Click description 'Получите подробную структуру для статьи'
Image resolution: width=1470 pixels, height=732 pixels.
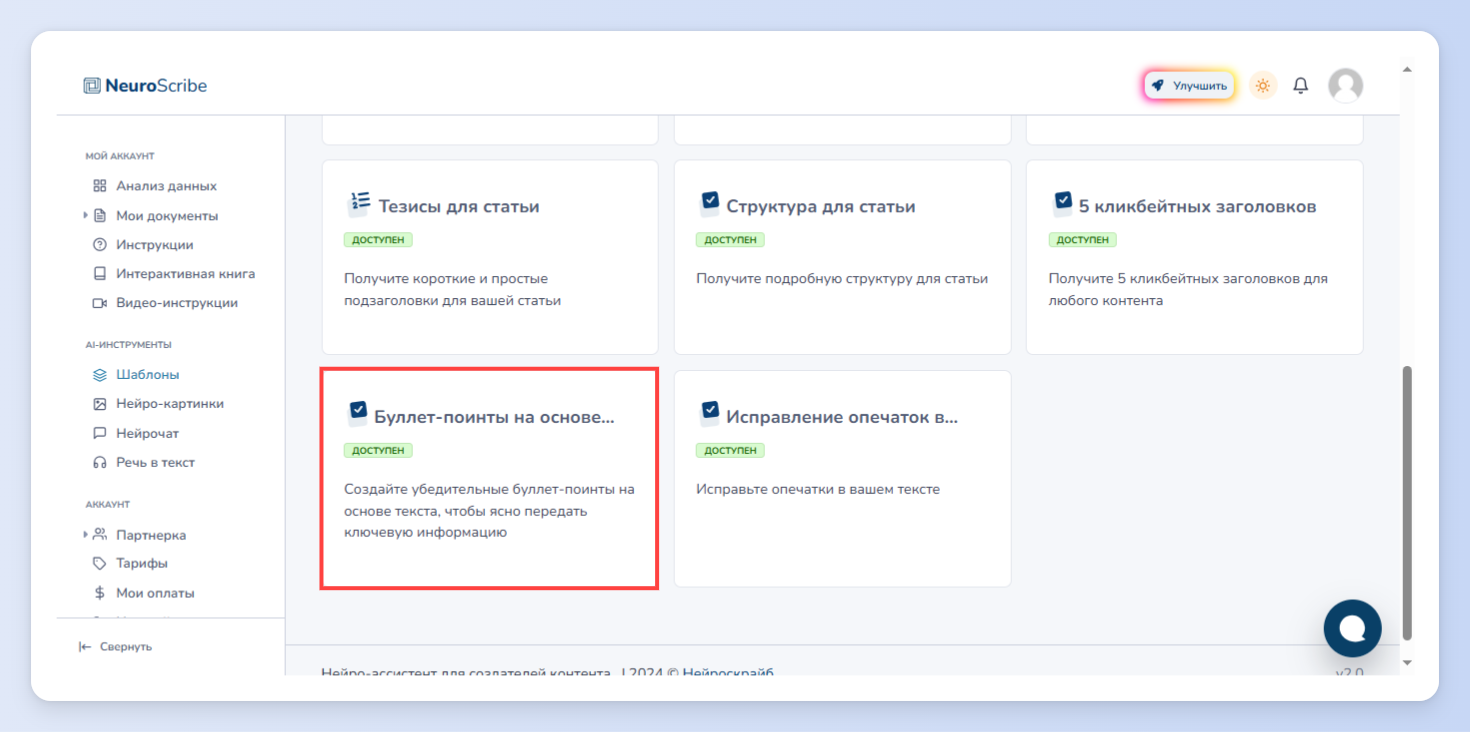(842, 279)
